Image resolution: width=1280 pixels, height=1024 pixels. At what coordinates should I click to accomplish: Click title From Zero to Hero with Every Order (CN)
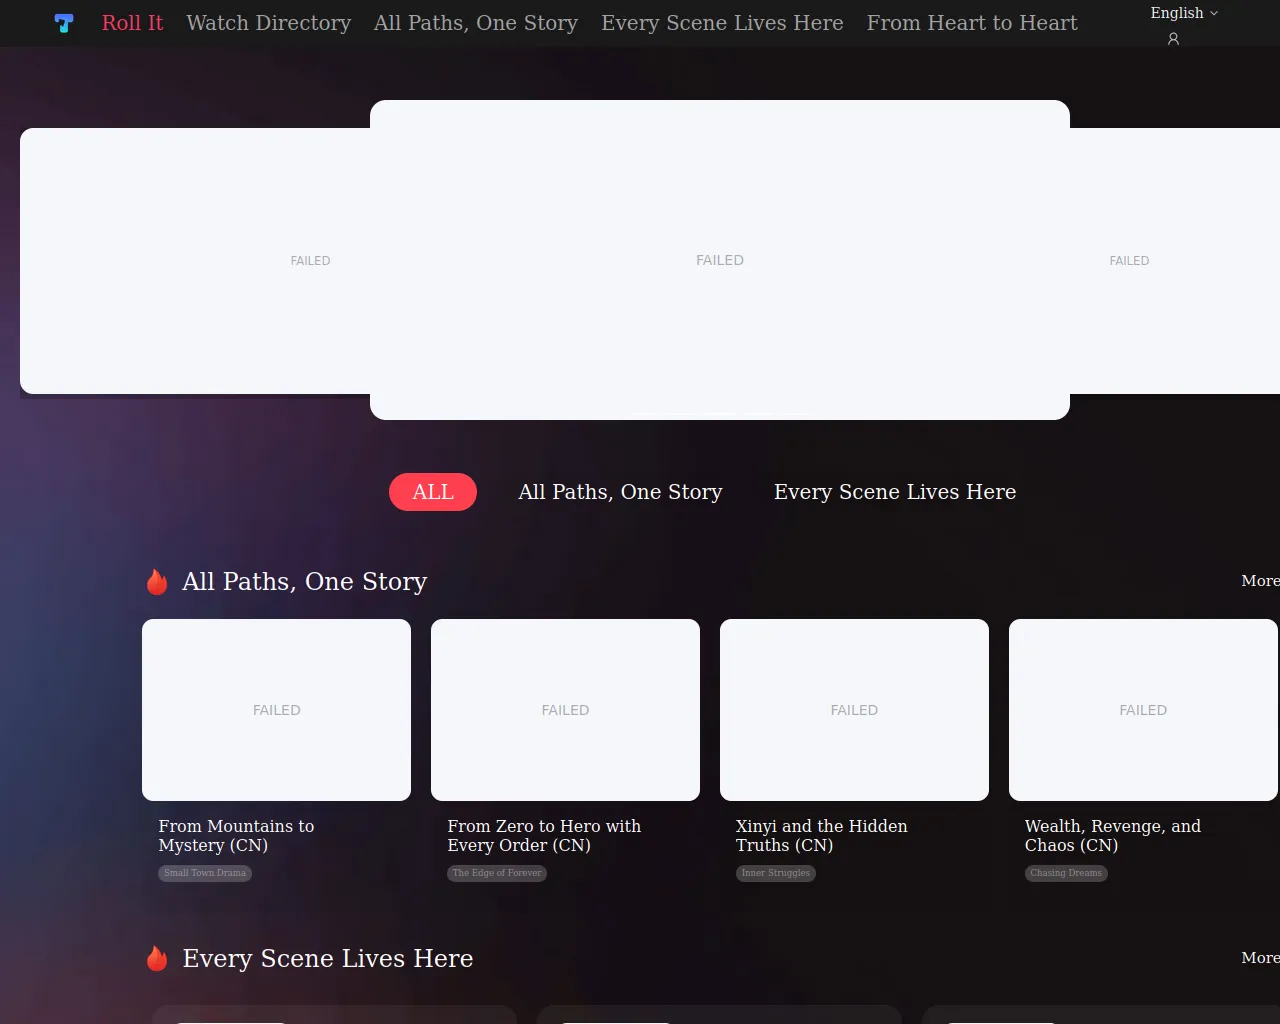pyautogui.click(x=544, y=836)
